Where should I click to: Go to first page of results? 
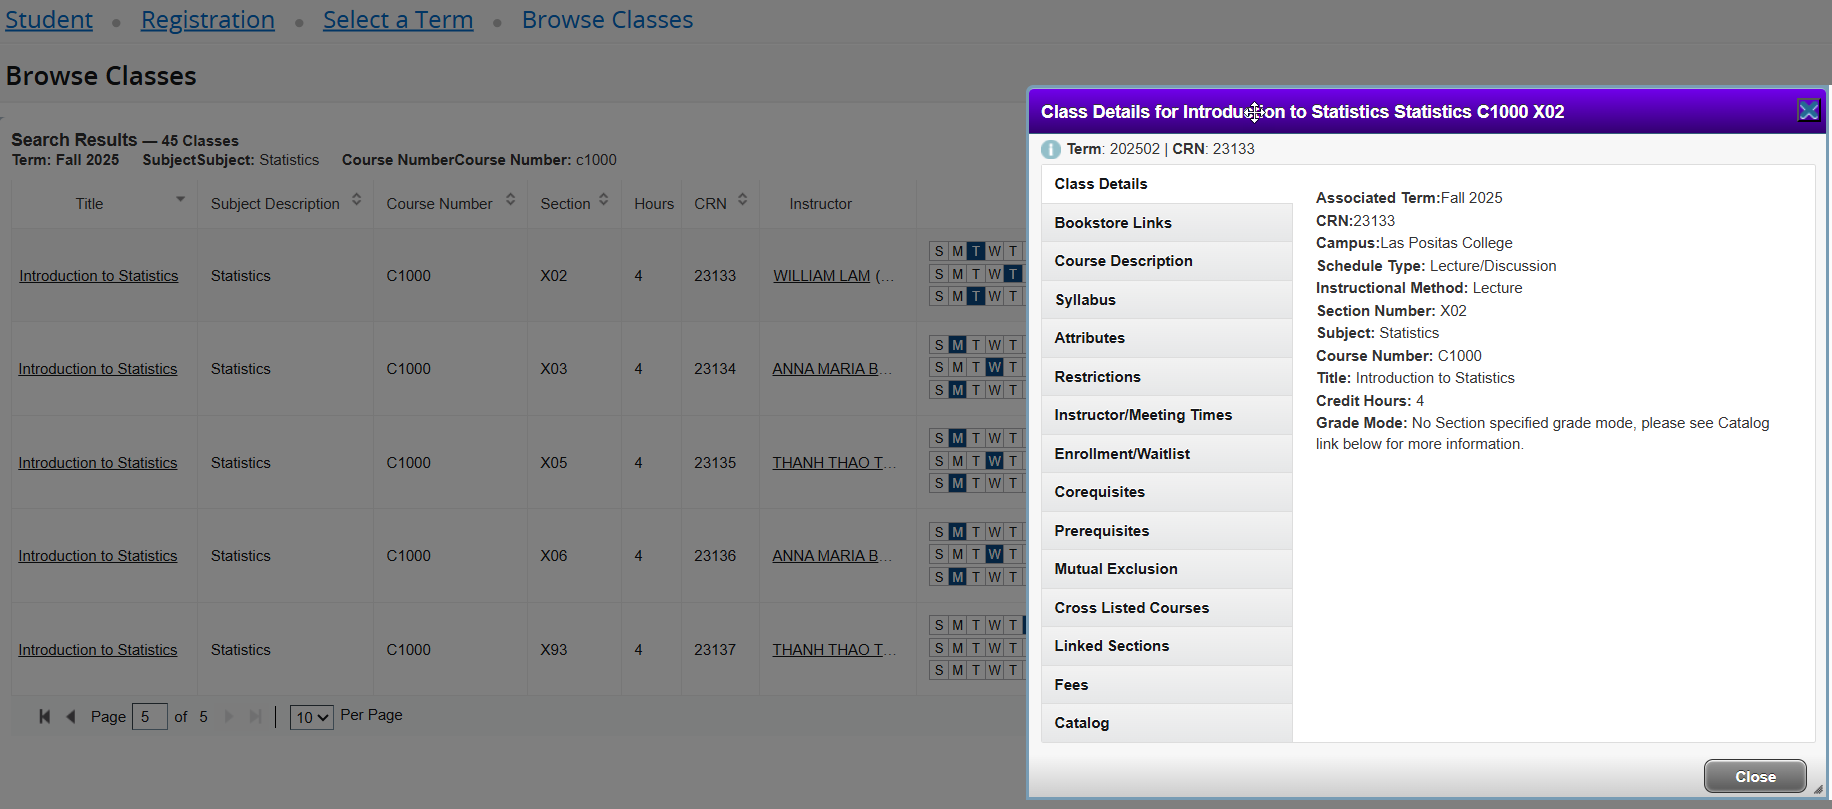45,716
